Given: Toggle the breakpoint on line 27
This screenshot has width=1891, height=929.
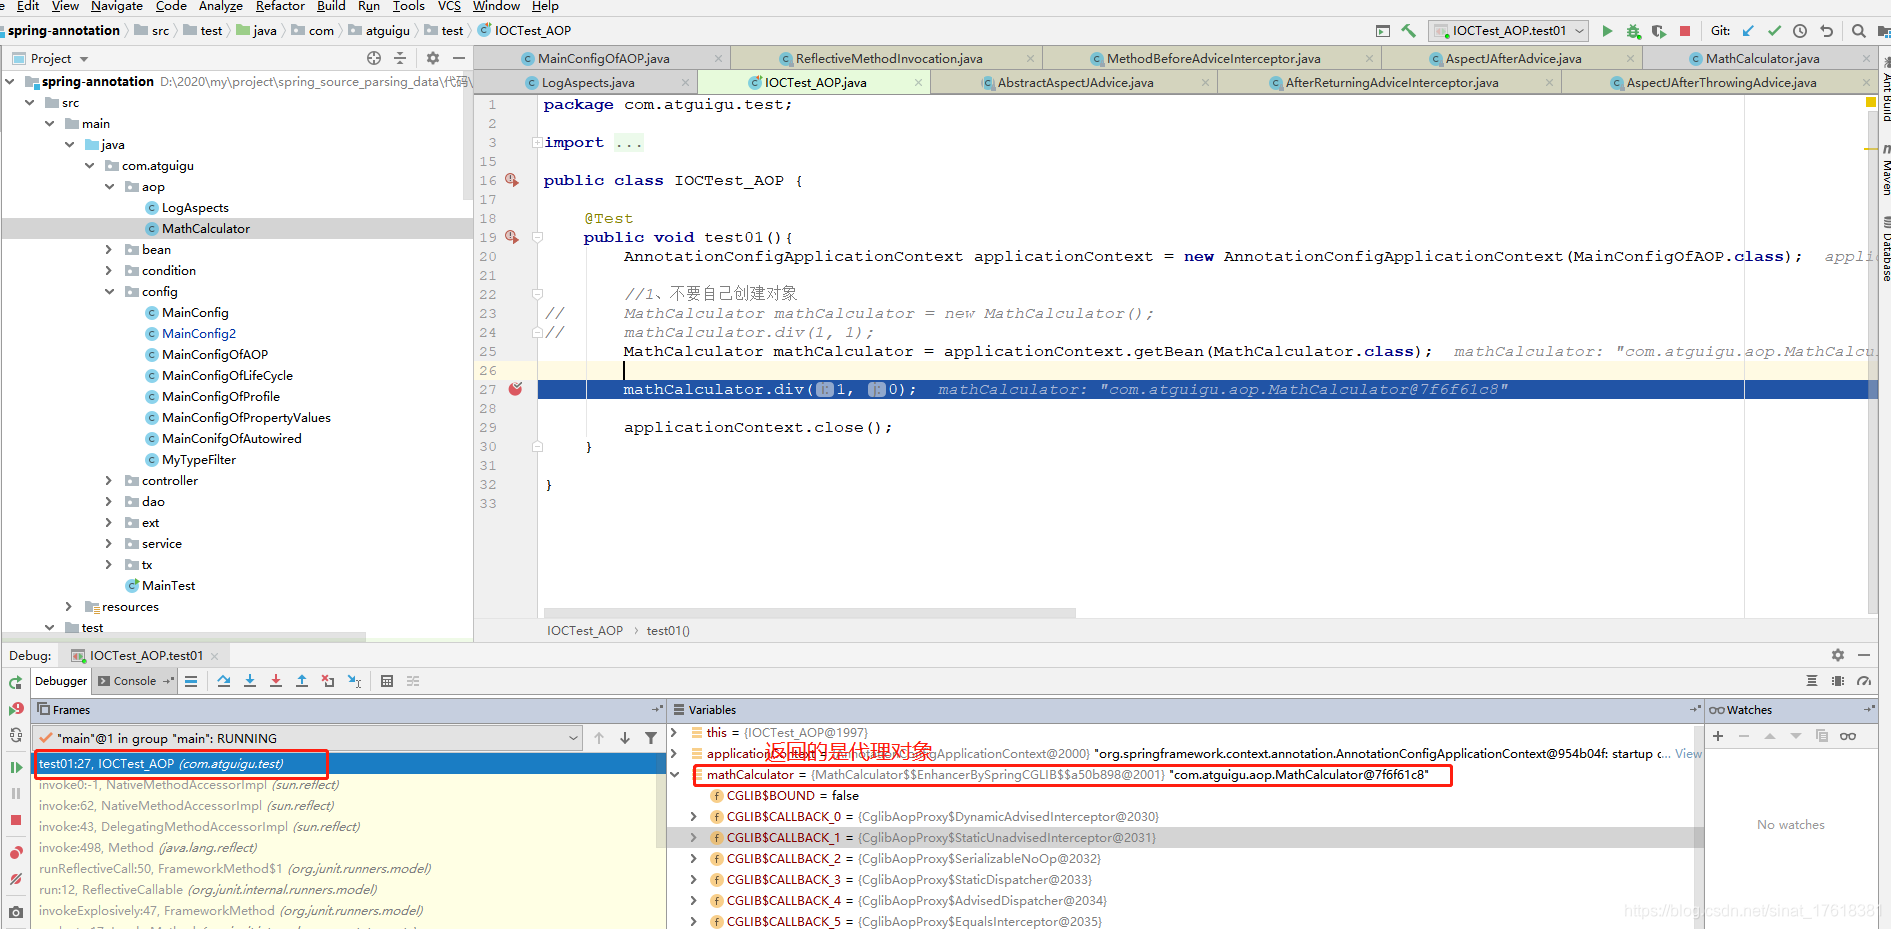Looking at the screenshot, I should (x=515, y=389).
